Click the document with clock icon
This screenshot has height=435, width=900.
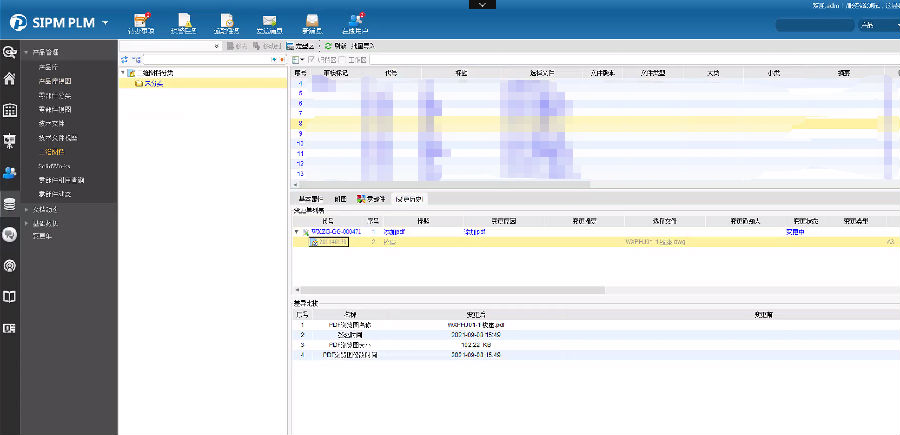tap(227, 20)
